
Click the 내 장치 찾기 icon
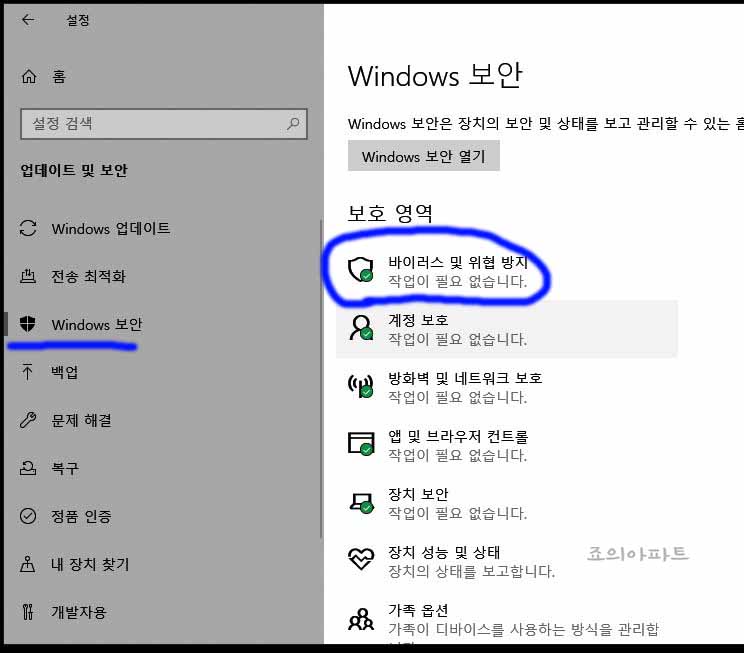[x=28, y=564]
